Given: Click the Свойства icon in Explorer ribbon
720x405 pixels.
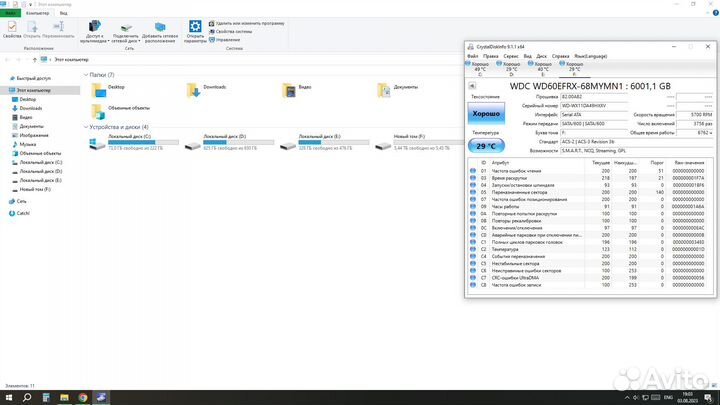Looking at the screenshot, I should [x=12, y=29].
